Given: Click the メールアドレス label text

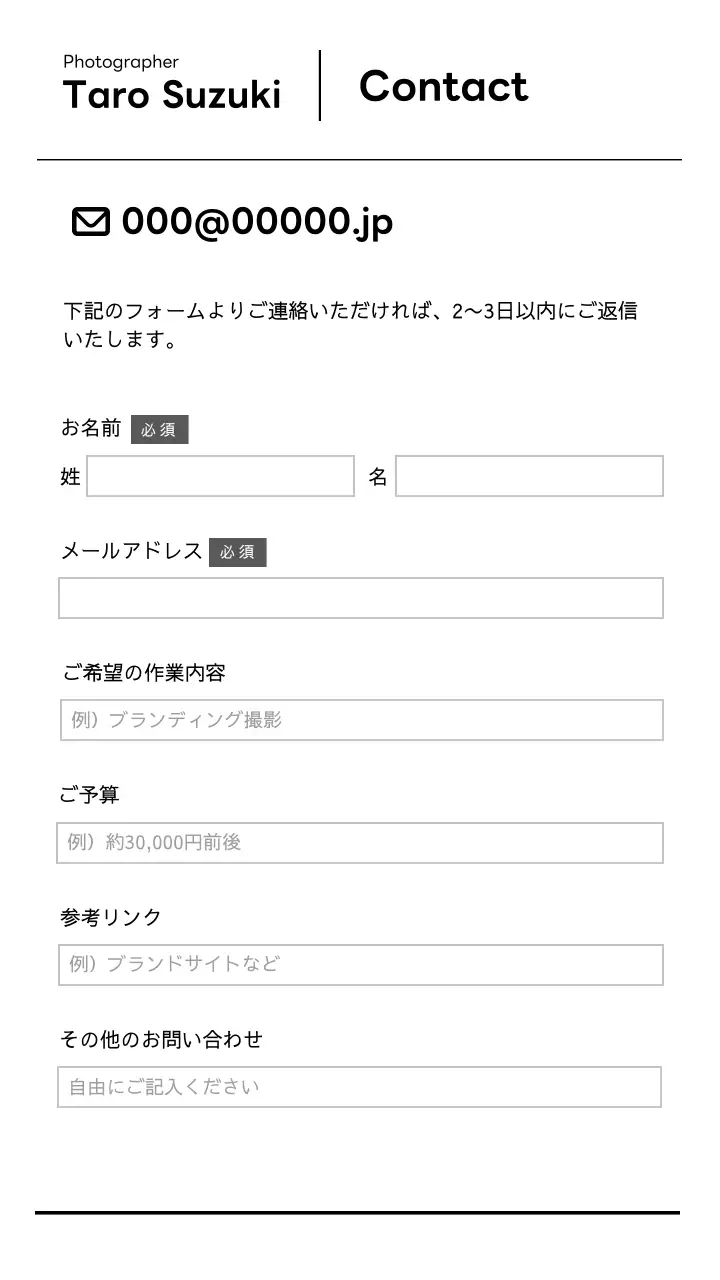Looking at the screenshot, I should pos(131,551).
